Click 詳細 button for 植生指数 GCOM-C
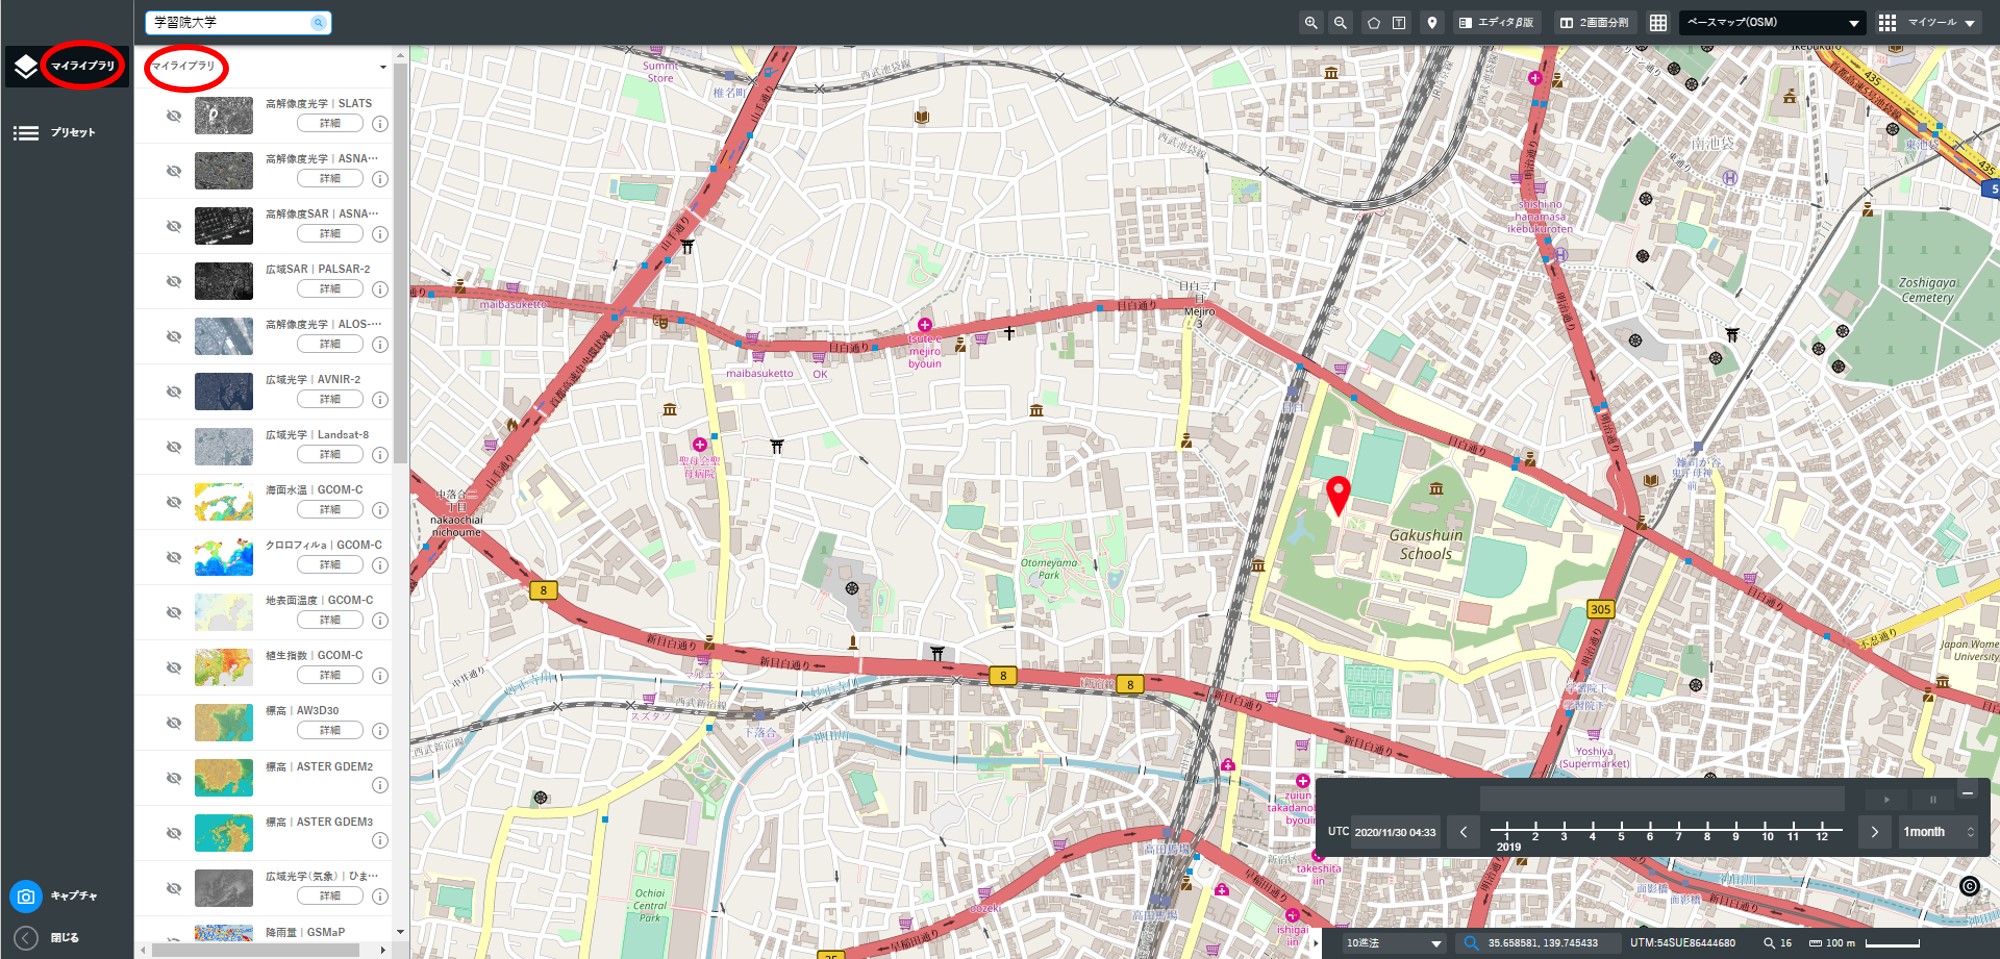This screenshot has height=959, width=2000. click(330, 676)
